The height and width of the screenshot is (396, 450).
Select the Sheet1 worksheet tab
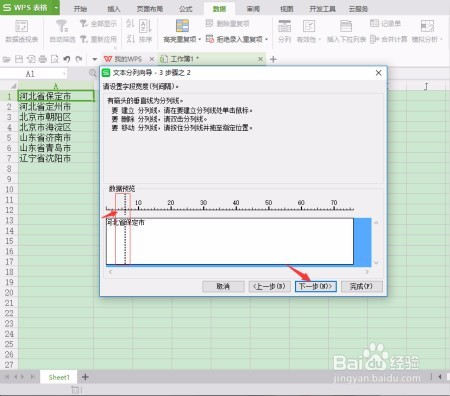click(59, 377)
